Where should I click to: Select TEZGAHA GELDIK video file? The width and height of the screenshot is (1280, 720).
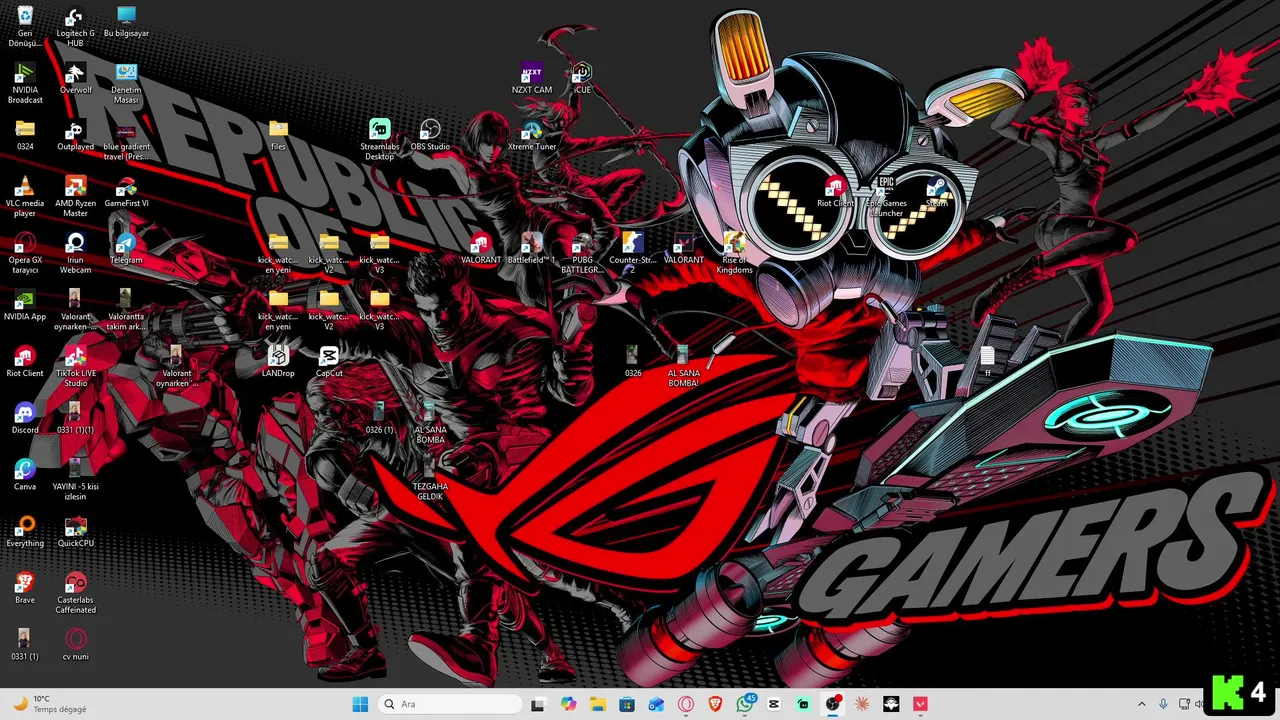coord(430,480)
